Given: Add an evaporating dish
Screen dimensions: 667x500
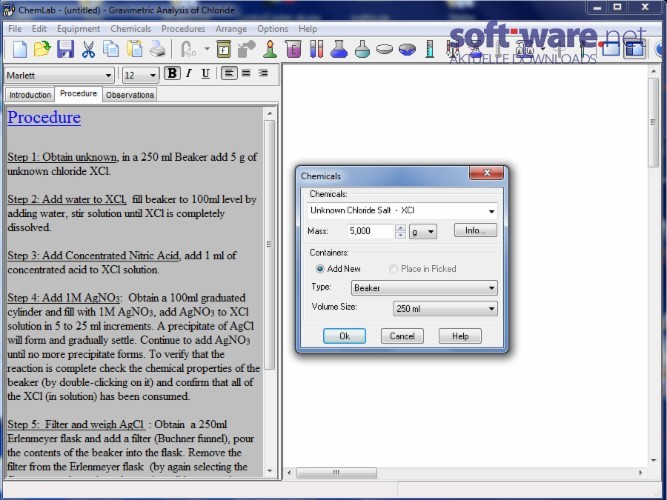Looking at the screenshot, I should [407, 49].
